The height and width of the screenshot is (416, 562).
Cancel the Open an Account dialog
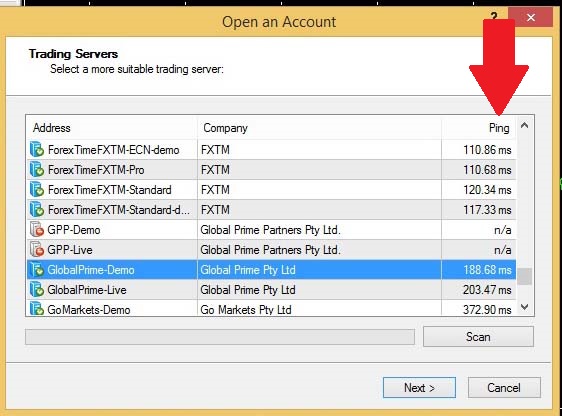point(504,387)
